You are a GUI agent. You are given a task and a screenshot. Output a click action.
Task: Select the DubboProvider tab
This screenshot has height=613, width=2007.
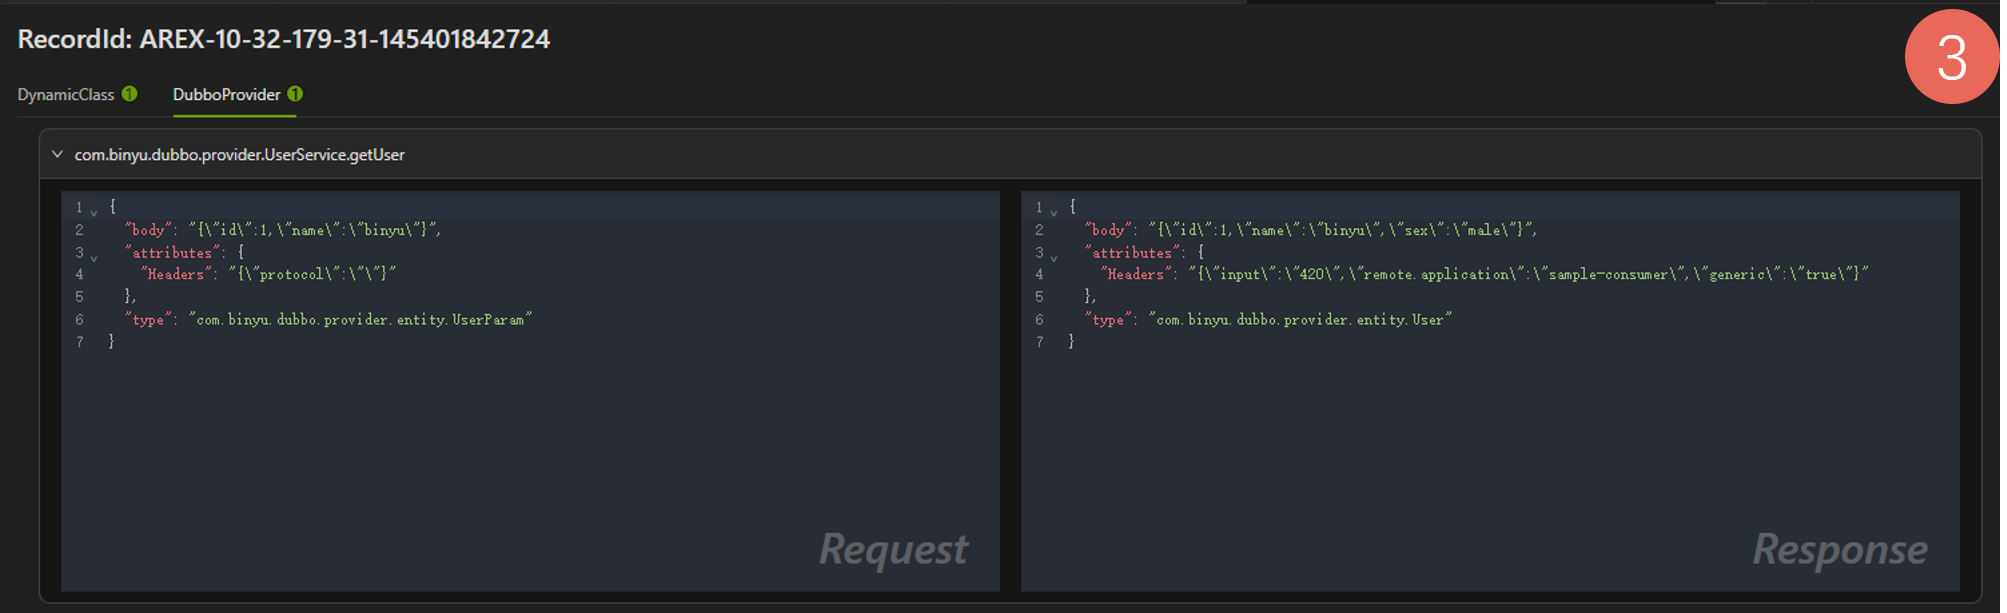(227, 94)
